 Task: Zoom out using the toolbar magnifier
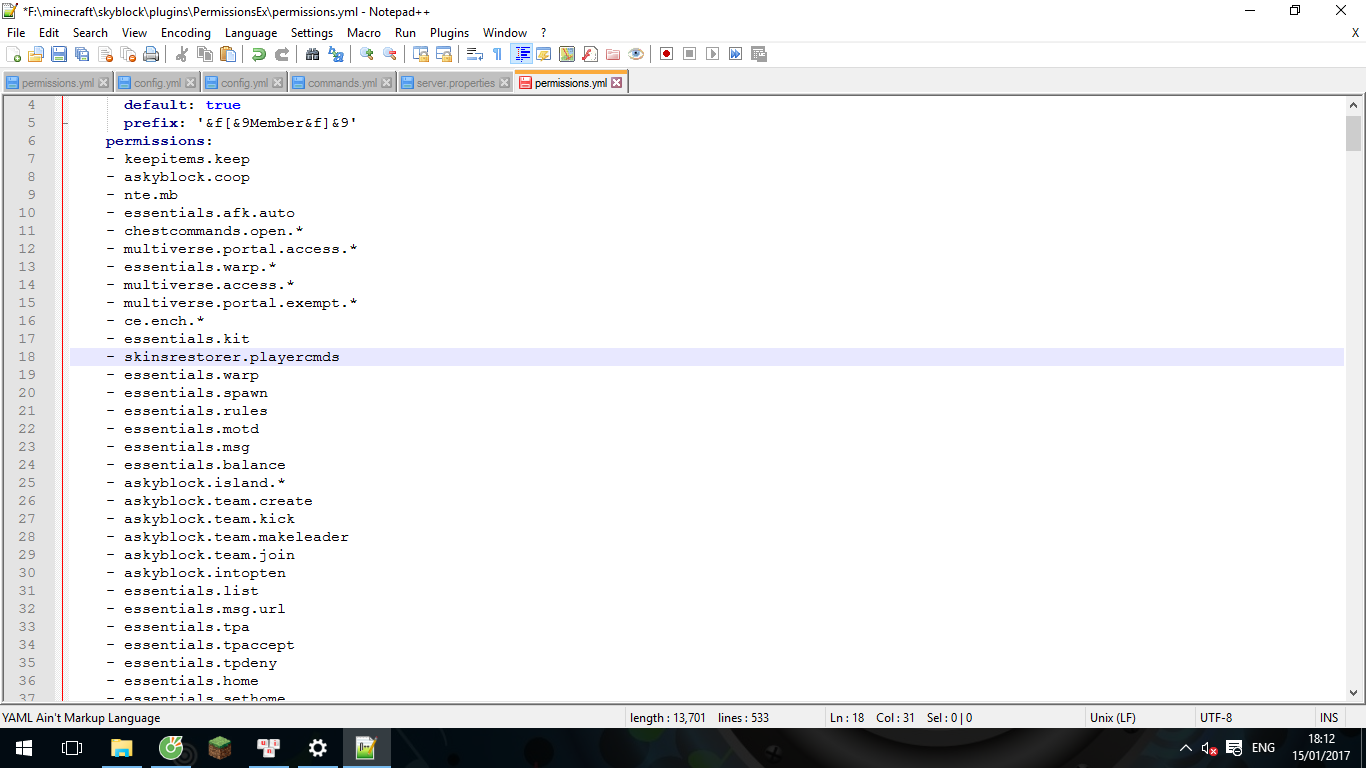[390, 54]
